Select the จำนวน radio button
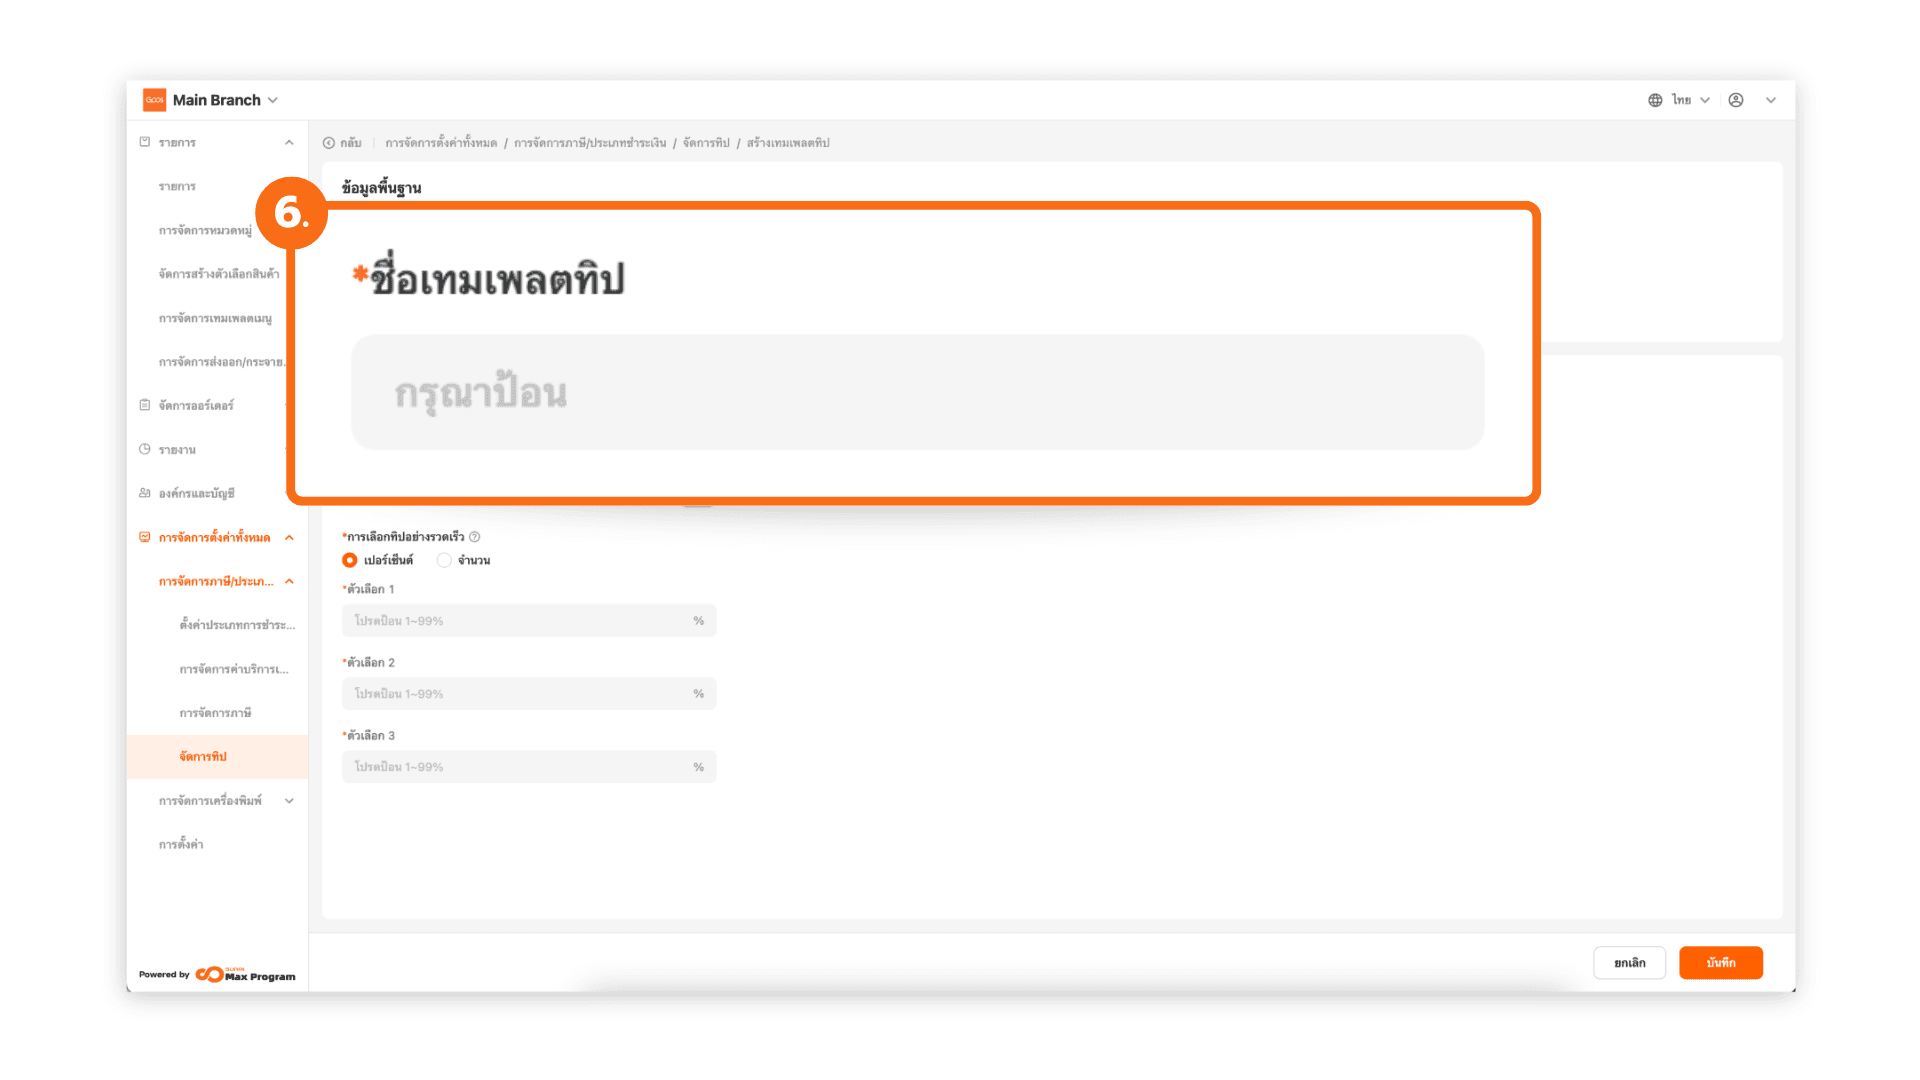Viewport: 1920px width, 1080px height. 444,560
